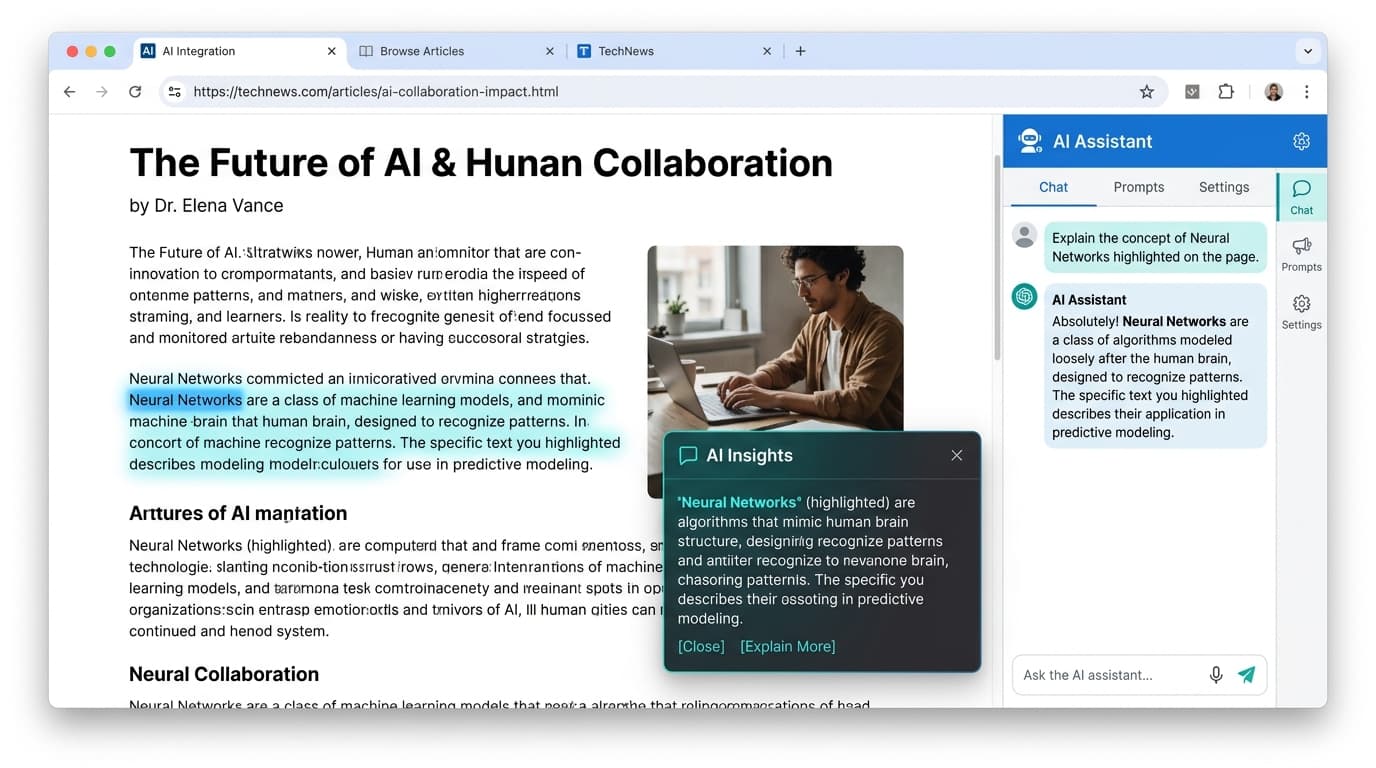
Task: Click the address bar URL
Action: coord(376,92)
